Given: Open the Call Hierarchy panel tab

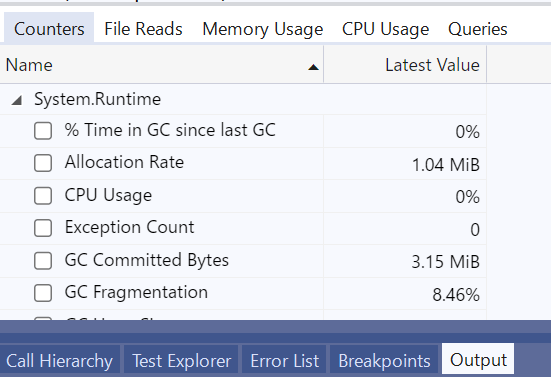Looking at the screenshot, I should click(59, 360).
